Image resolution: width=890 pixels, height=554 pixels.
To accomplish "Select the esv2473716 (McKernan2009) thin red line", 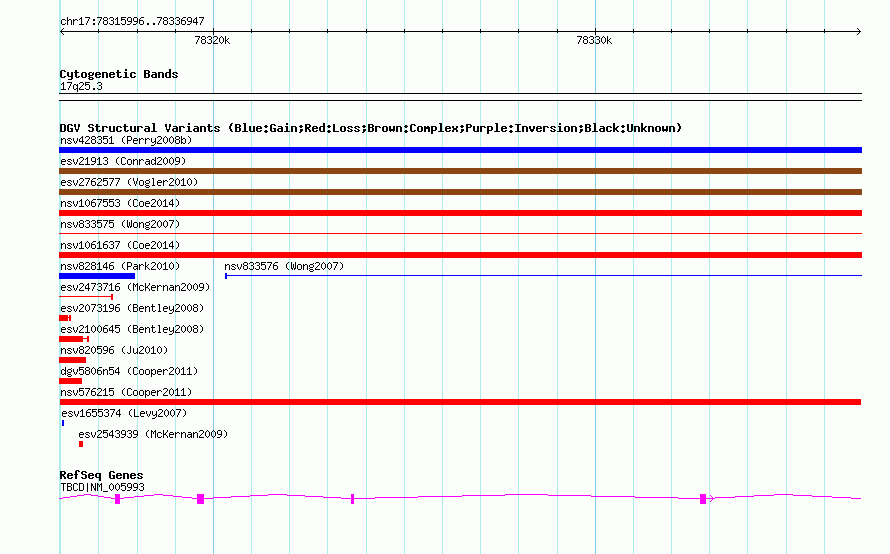I will pyautogui.click(x=86, y=297).
